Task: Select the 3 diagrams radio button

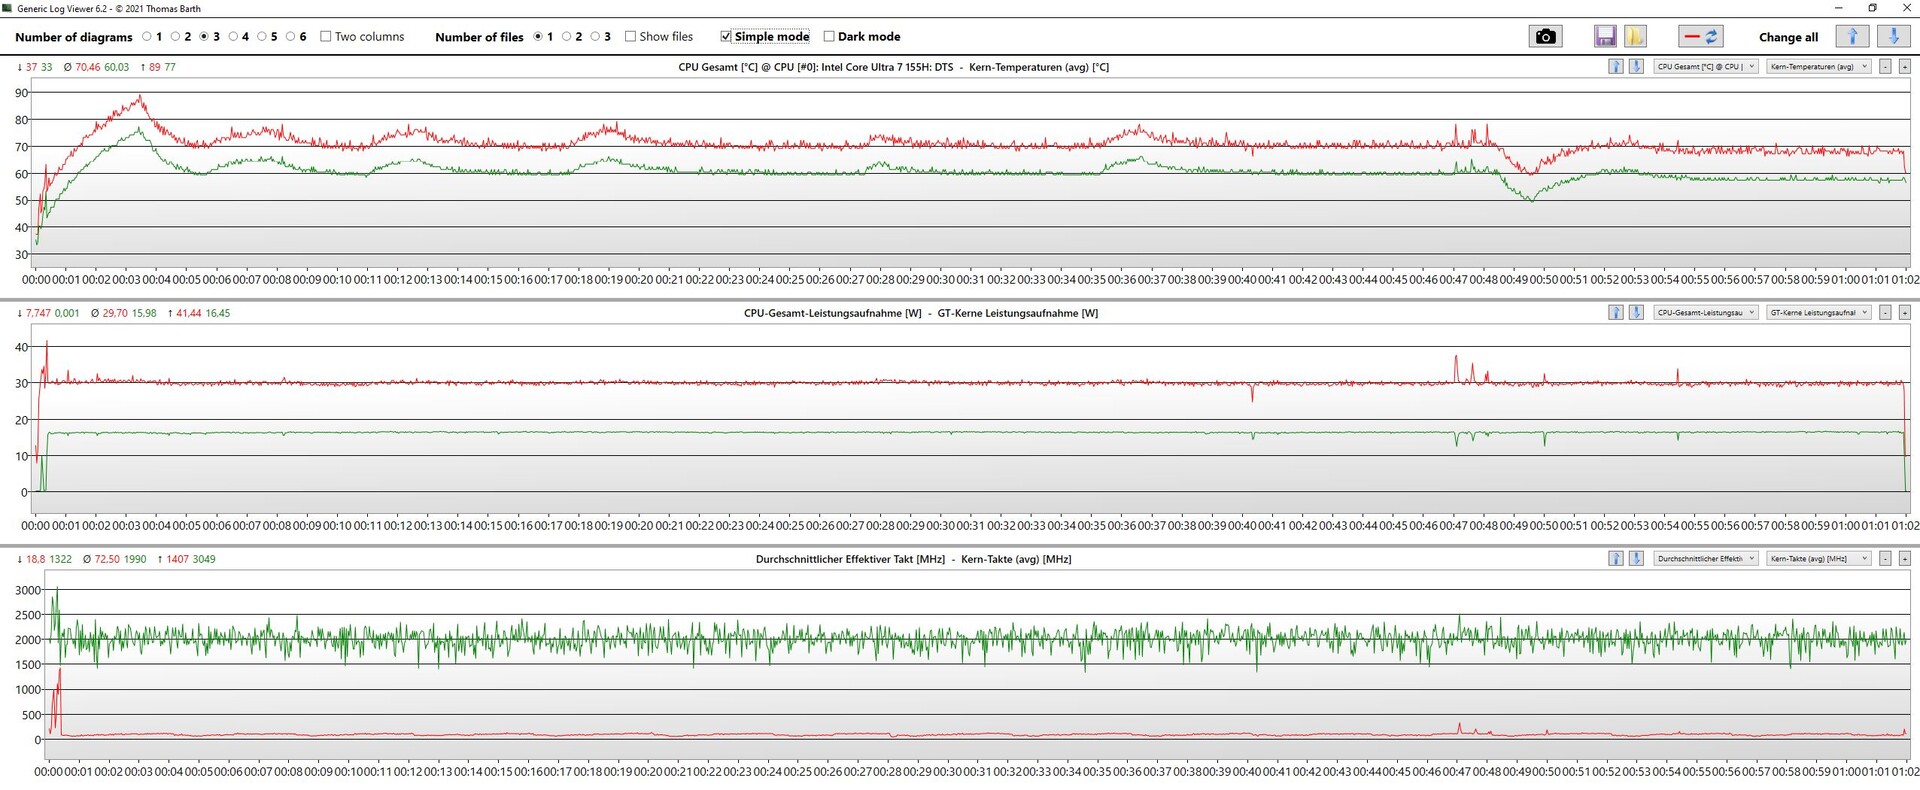Action: pyautogui.click(x=205, y=37)
